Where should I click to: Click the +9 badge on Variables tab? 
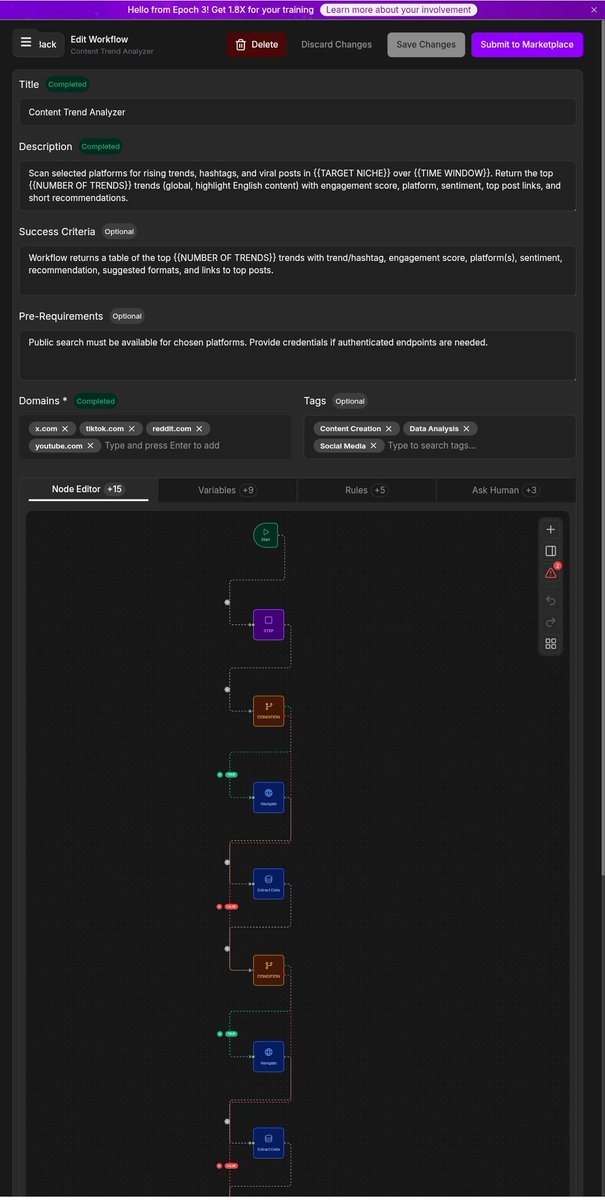tap(248, 490)
